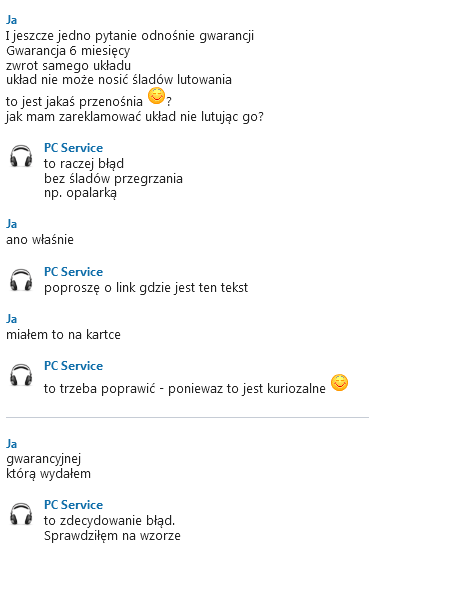Open PC Service name above 'poproszę o link'

click(73, 272)
